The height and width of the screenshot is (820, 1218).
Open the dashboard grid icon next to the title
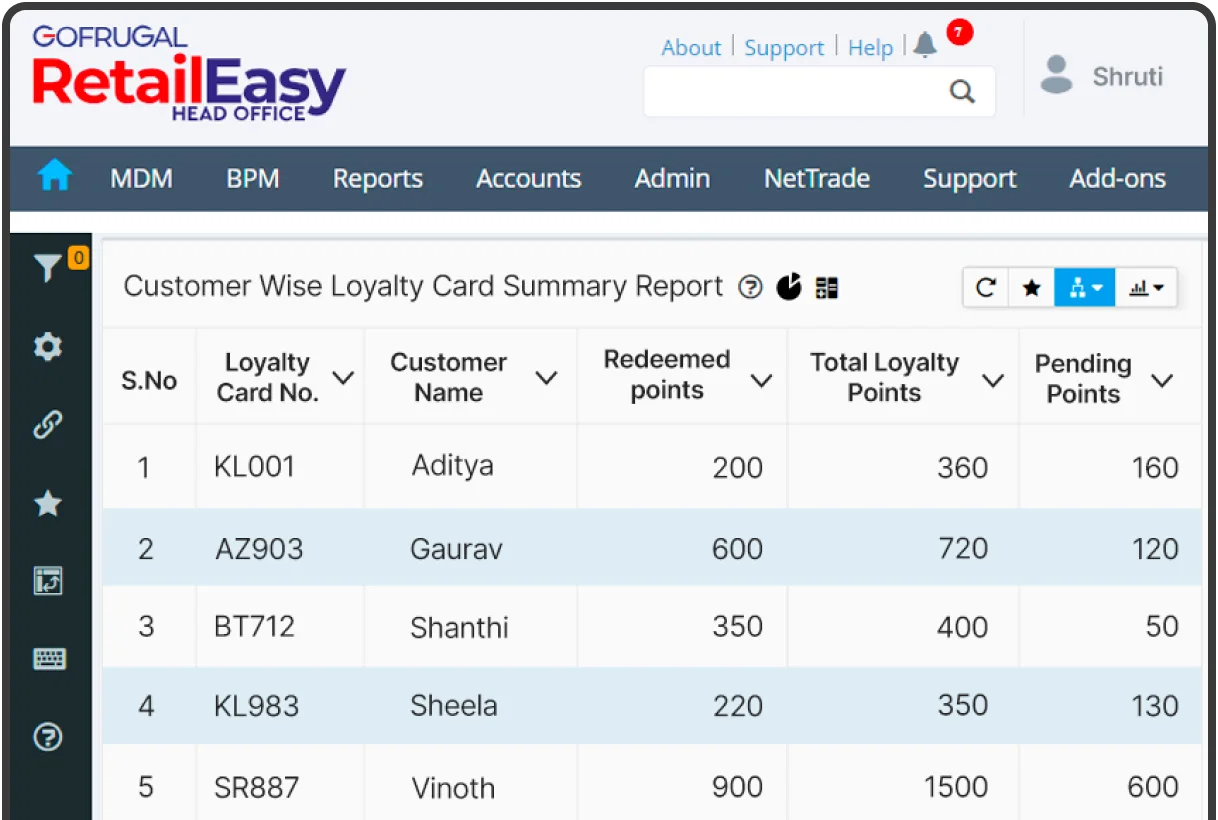coord(826,287)
